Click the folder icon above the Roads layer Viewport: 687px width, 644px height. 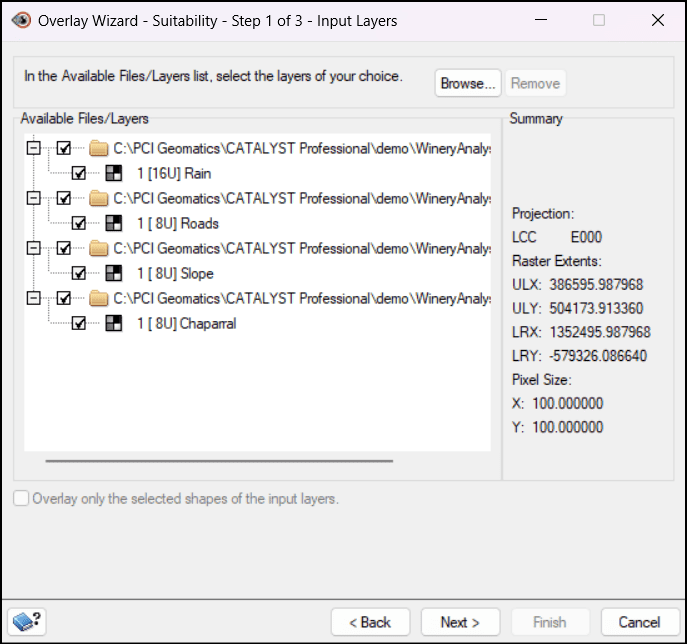[99, 198]
